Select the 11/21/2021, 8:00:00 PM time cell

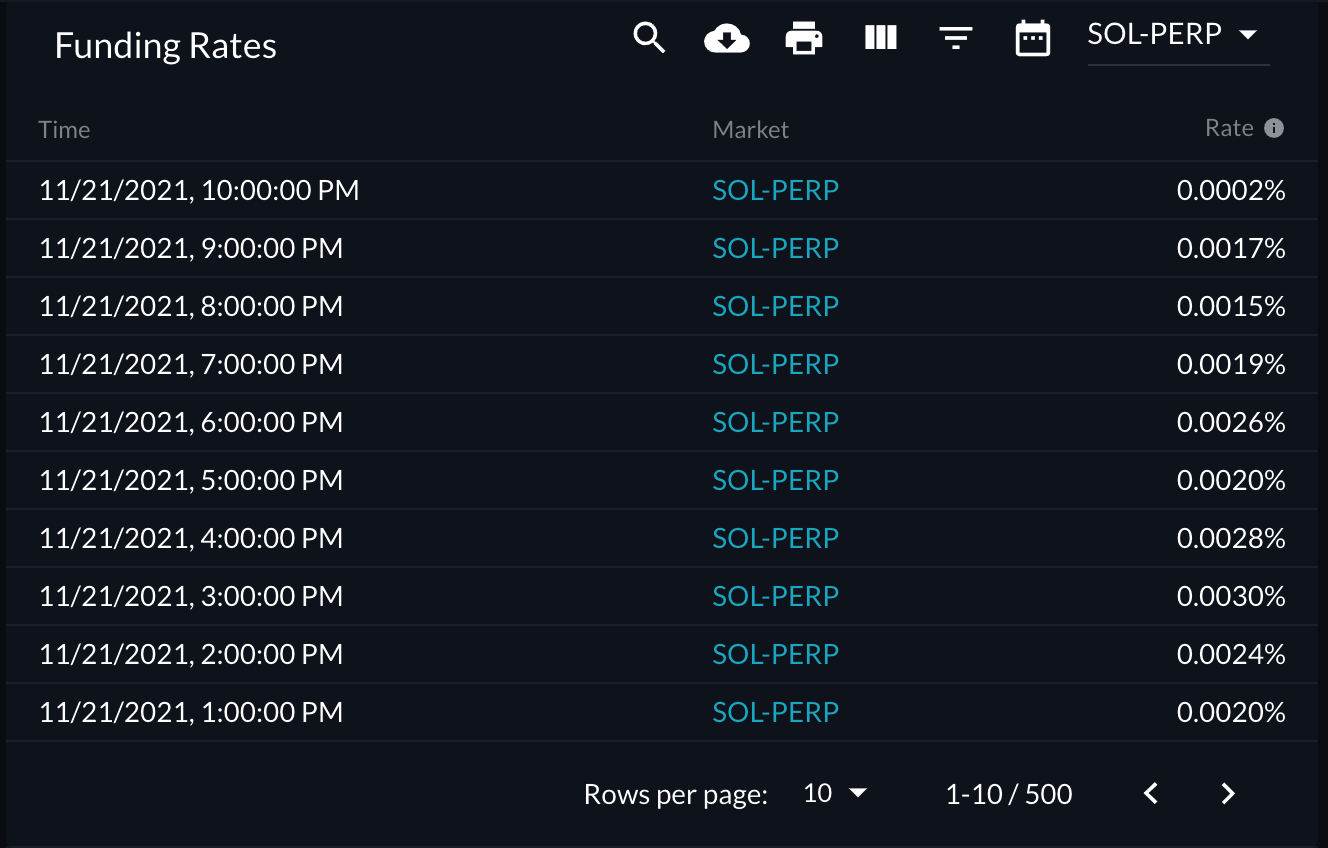pyautogui.click(x=191, y=306)
